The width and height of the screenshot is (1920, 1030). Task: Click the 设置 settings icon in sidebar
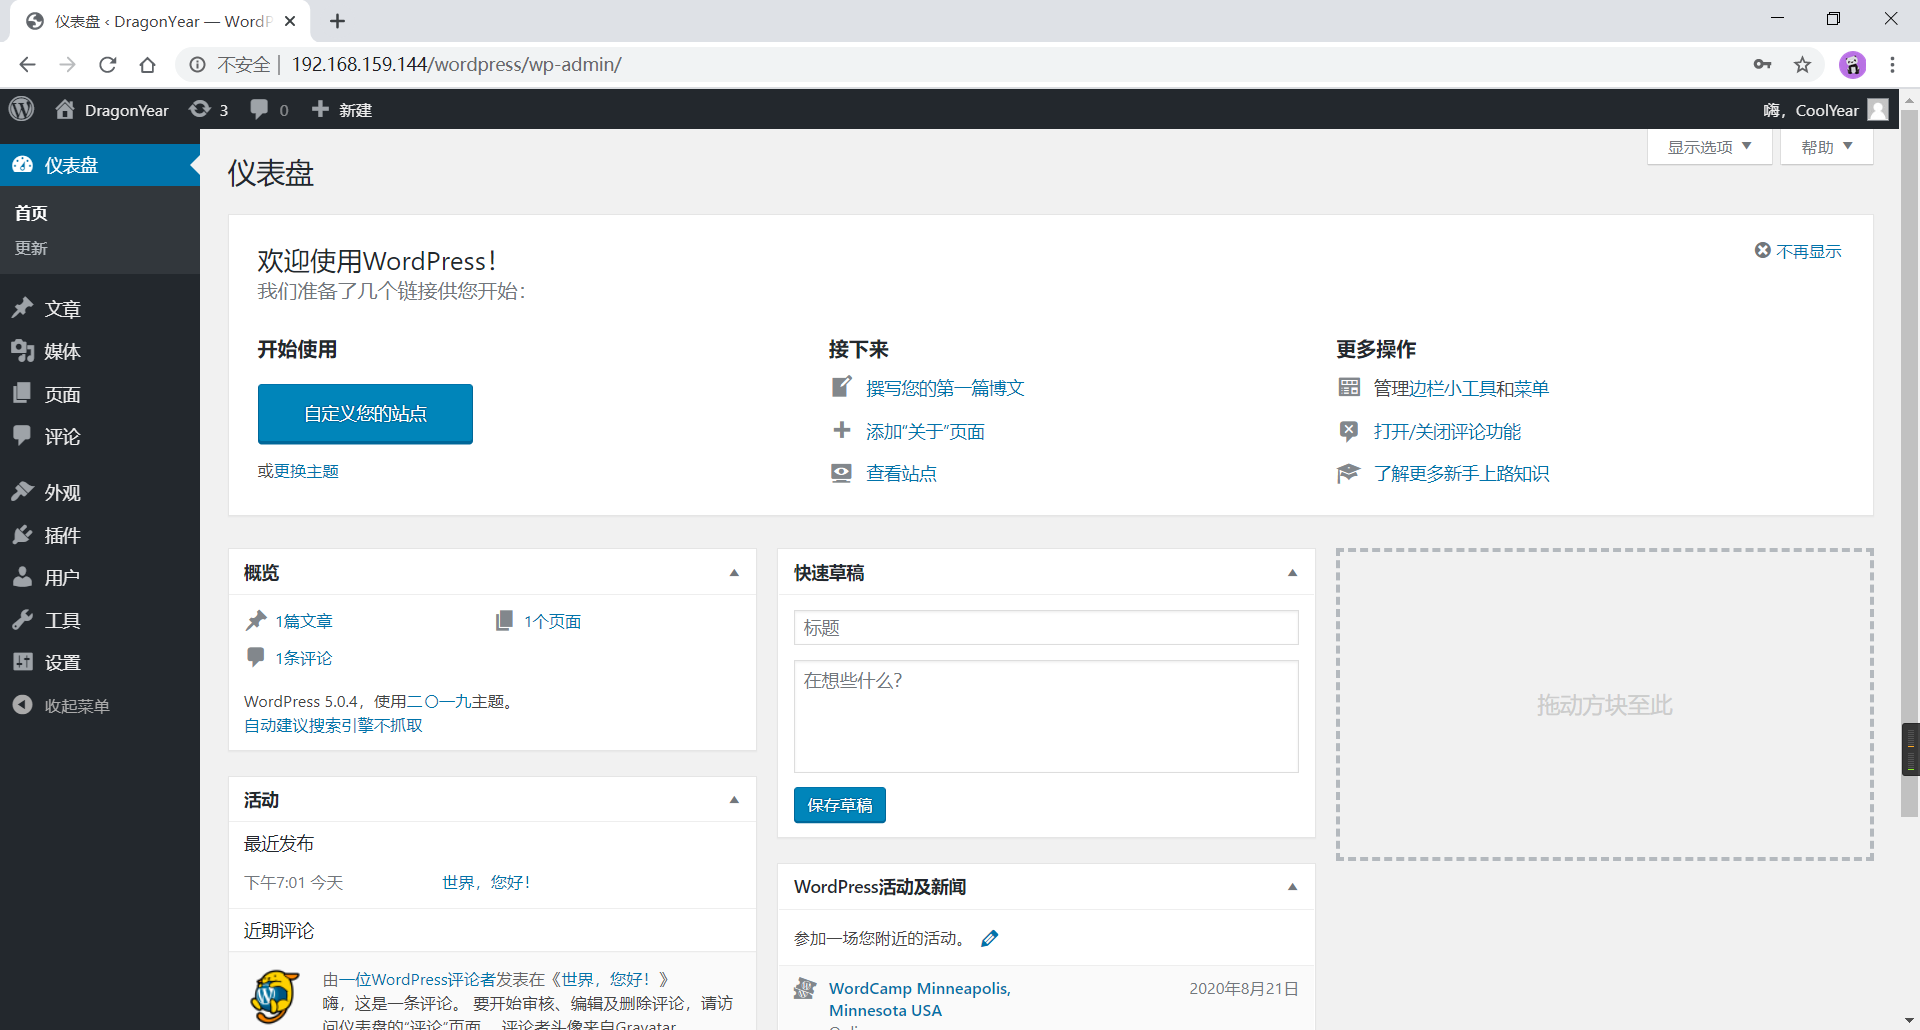pos(22,662)
